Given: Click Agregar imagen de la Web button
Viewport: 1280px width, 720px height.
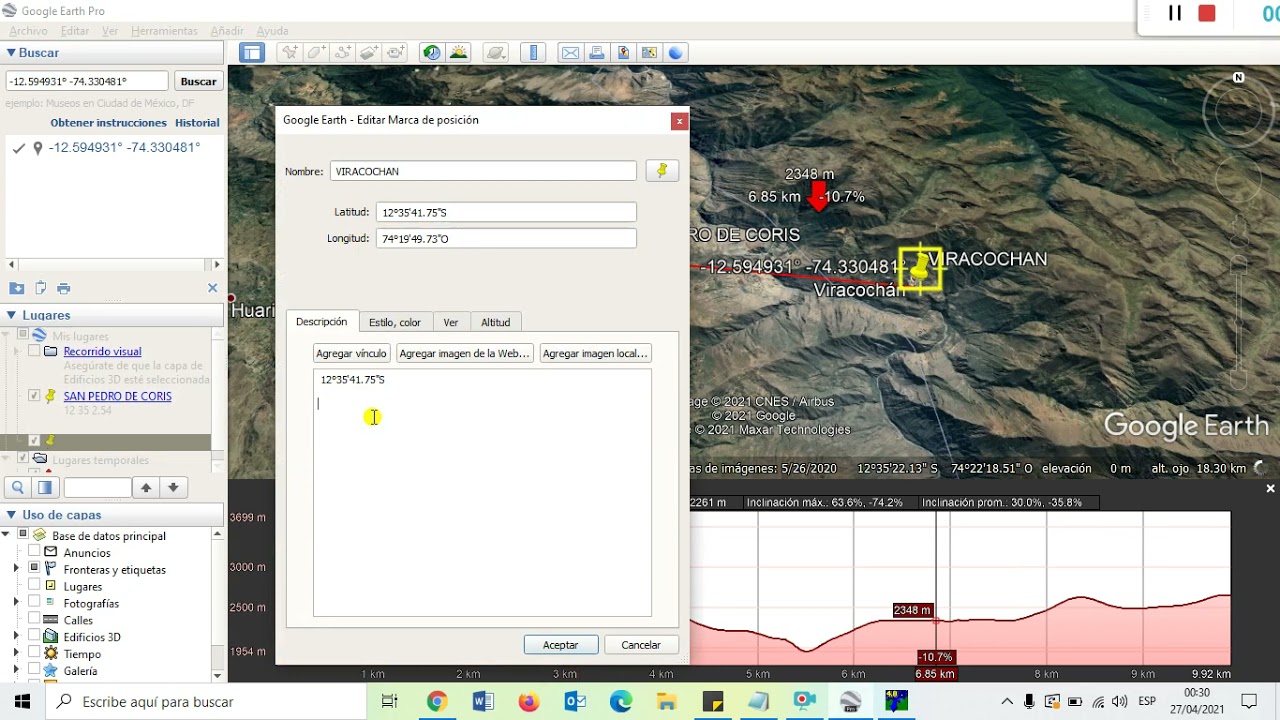Looking at the screenshot, I should point(464,353).
